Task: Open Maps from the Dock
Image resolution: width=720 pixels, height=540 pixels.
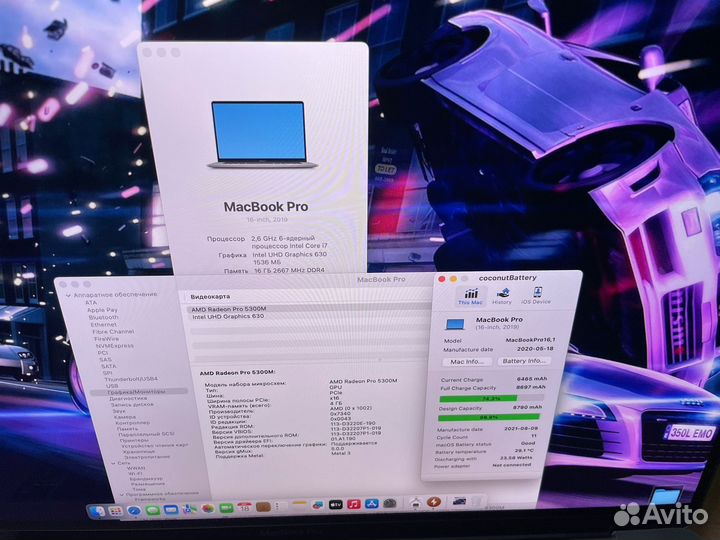Action: (x=189, y=509)
